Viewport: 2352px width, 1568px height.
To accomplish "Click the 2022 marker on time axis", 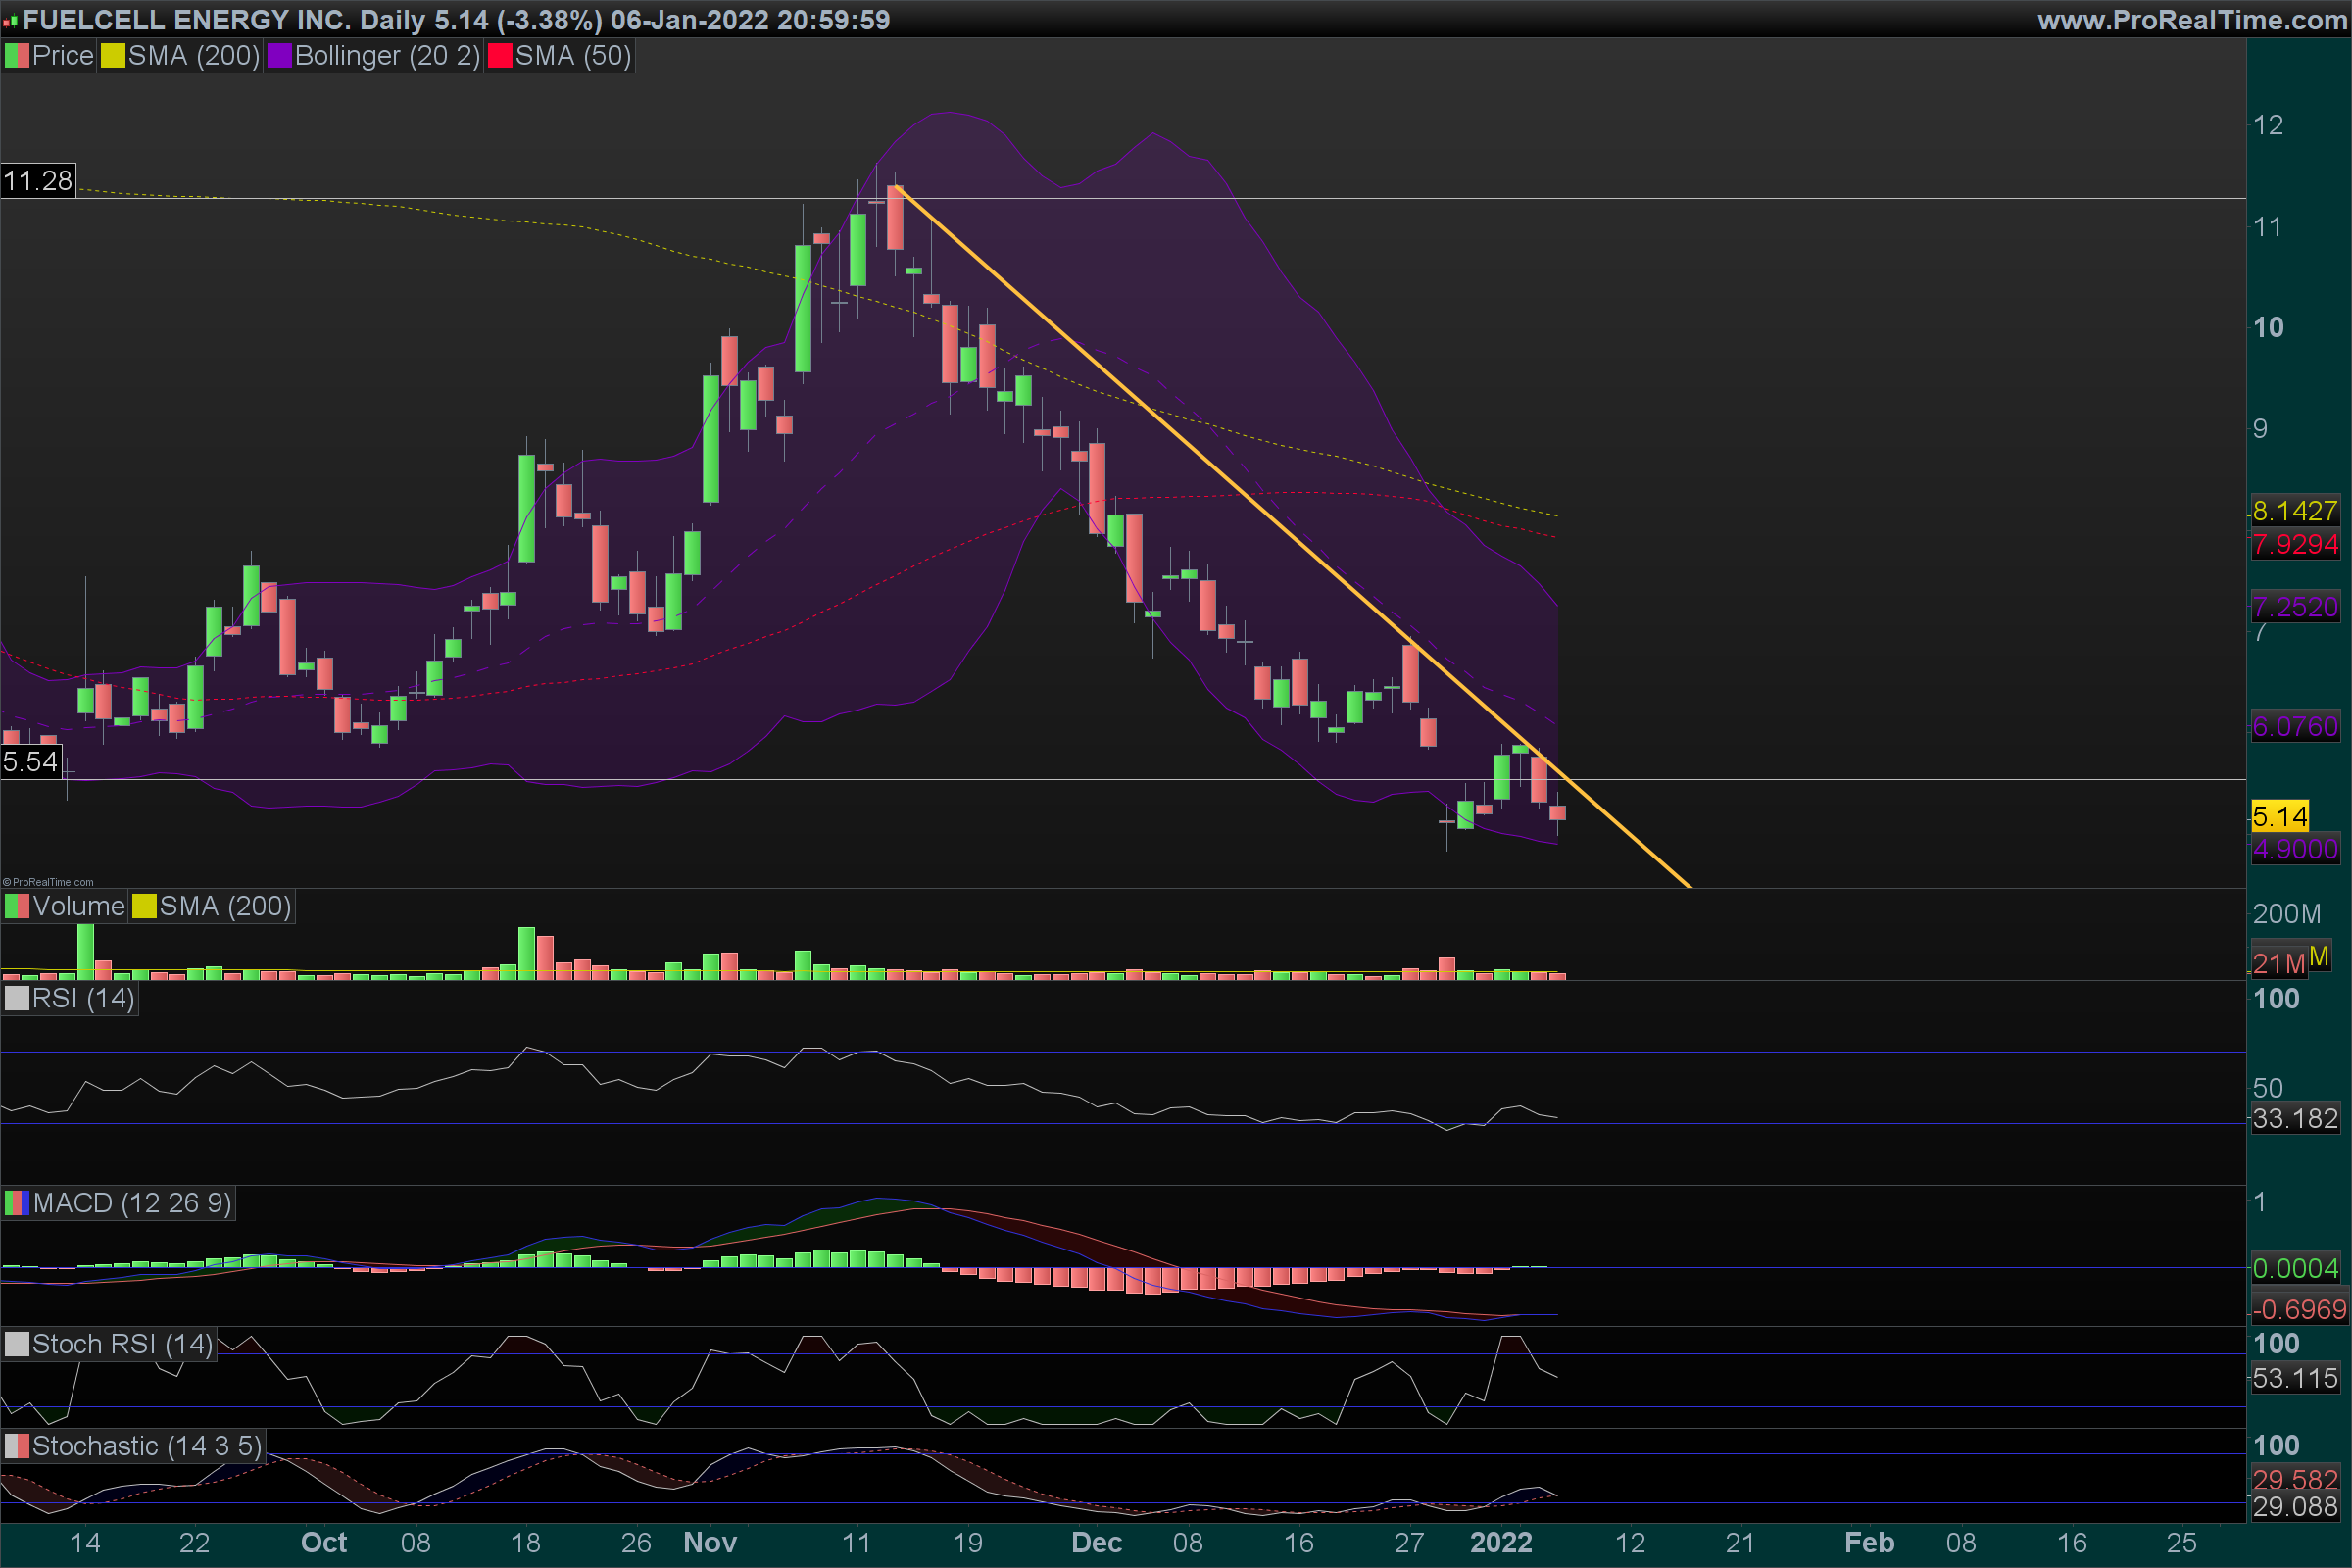I will pyautogui.click(x=1500, y=1542).
